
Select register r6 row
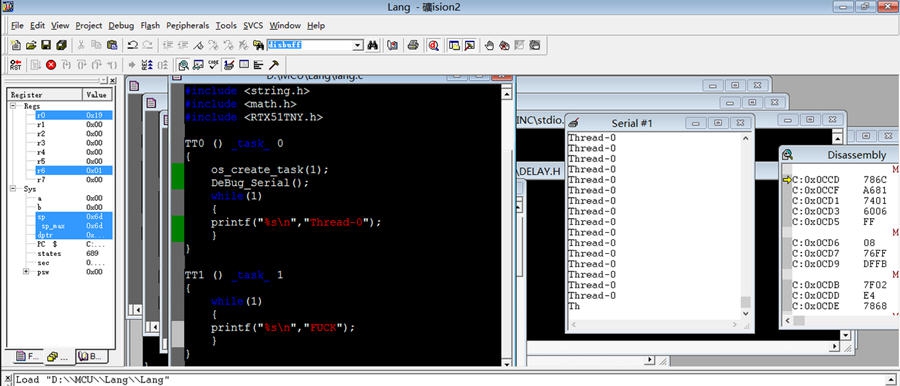(x=73, y=171)
